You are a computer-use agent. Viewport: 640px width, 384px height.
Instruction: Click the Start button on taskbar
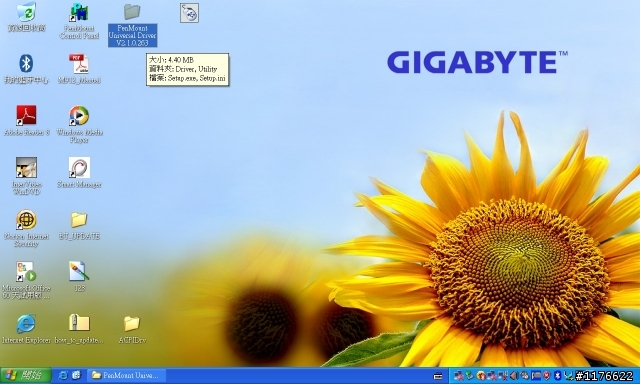26,375
